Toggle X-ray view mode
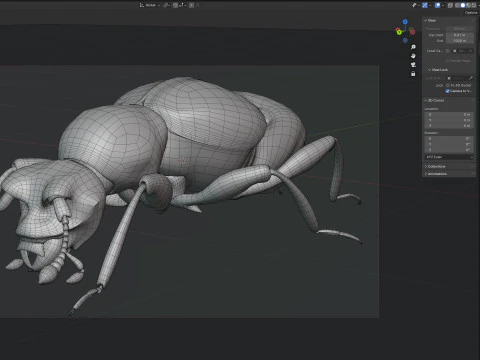 tap(450, 5)
